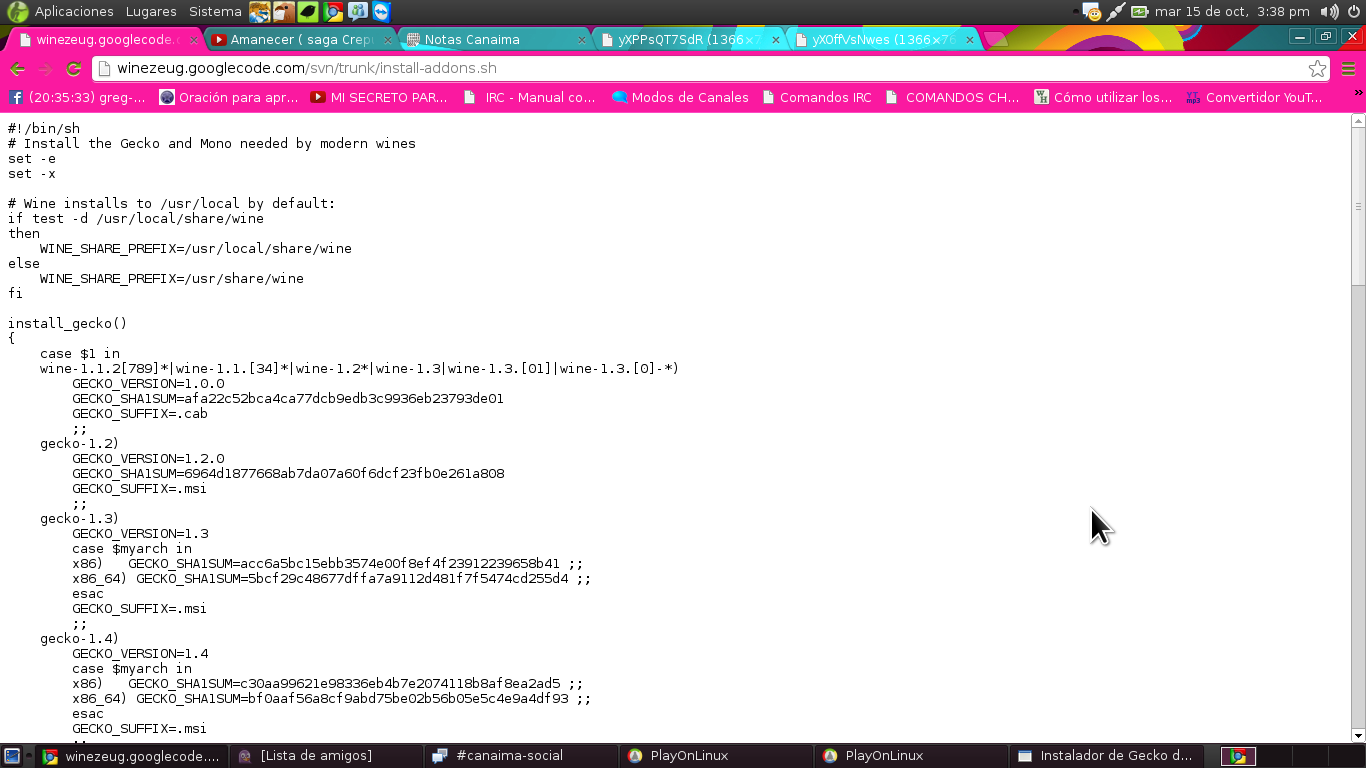Click the page vertical scrollbar thumb
This screenshot has height=768, width=1366.
(x=1358, y=205)
